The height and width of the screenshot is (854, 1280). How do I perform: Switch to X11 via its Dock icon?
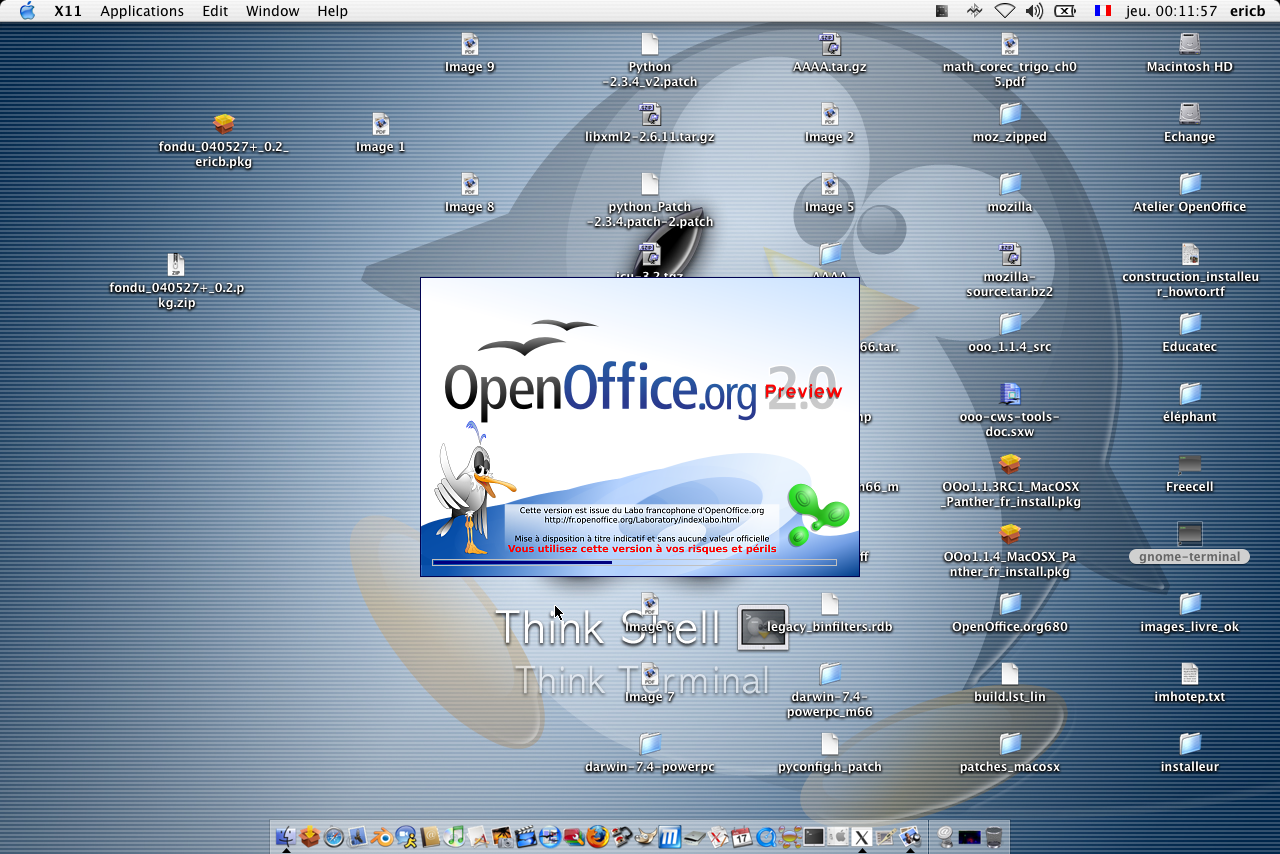click(861, 837)
